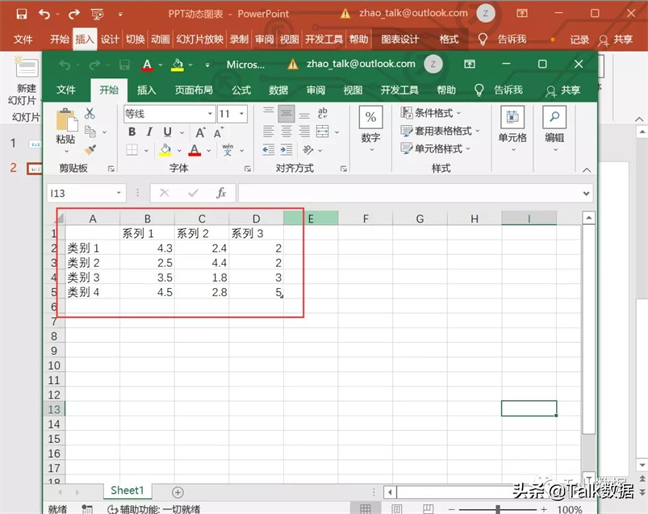Click the Cut scissors icon

pyautogui.click(x=90, y=113)
